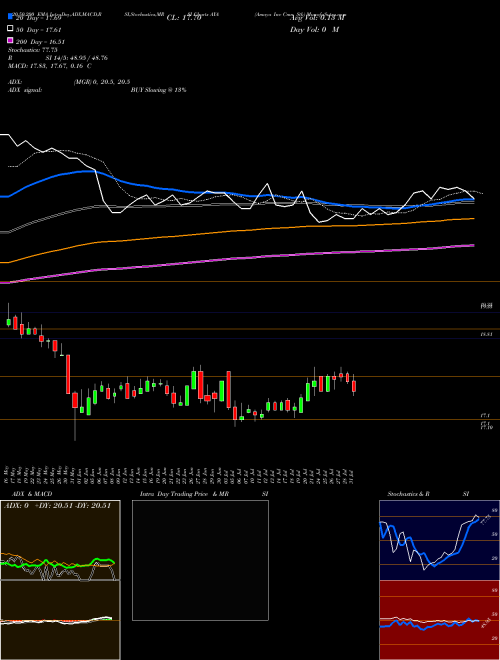Click the '(MGR) 0, 20.5, 20.5' ADX values
Screen dimensions: 500x660
(101, 82)
